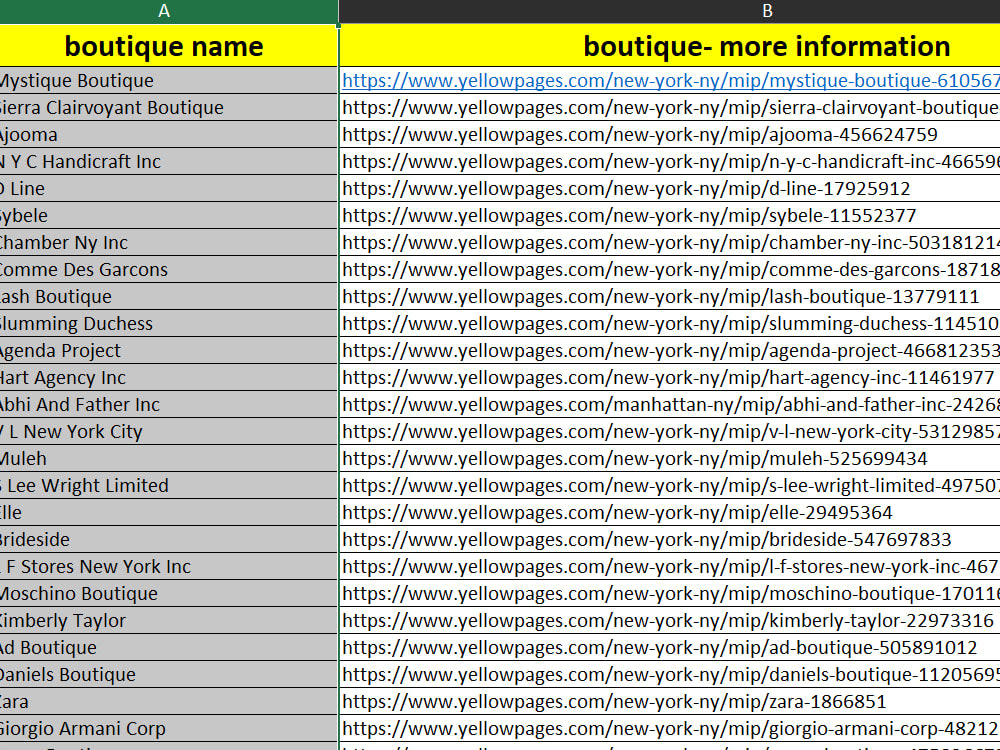Click the agenda-project URL cell
The height and width of the screenshot is (750, 1000).
670,350
